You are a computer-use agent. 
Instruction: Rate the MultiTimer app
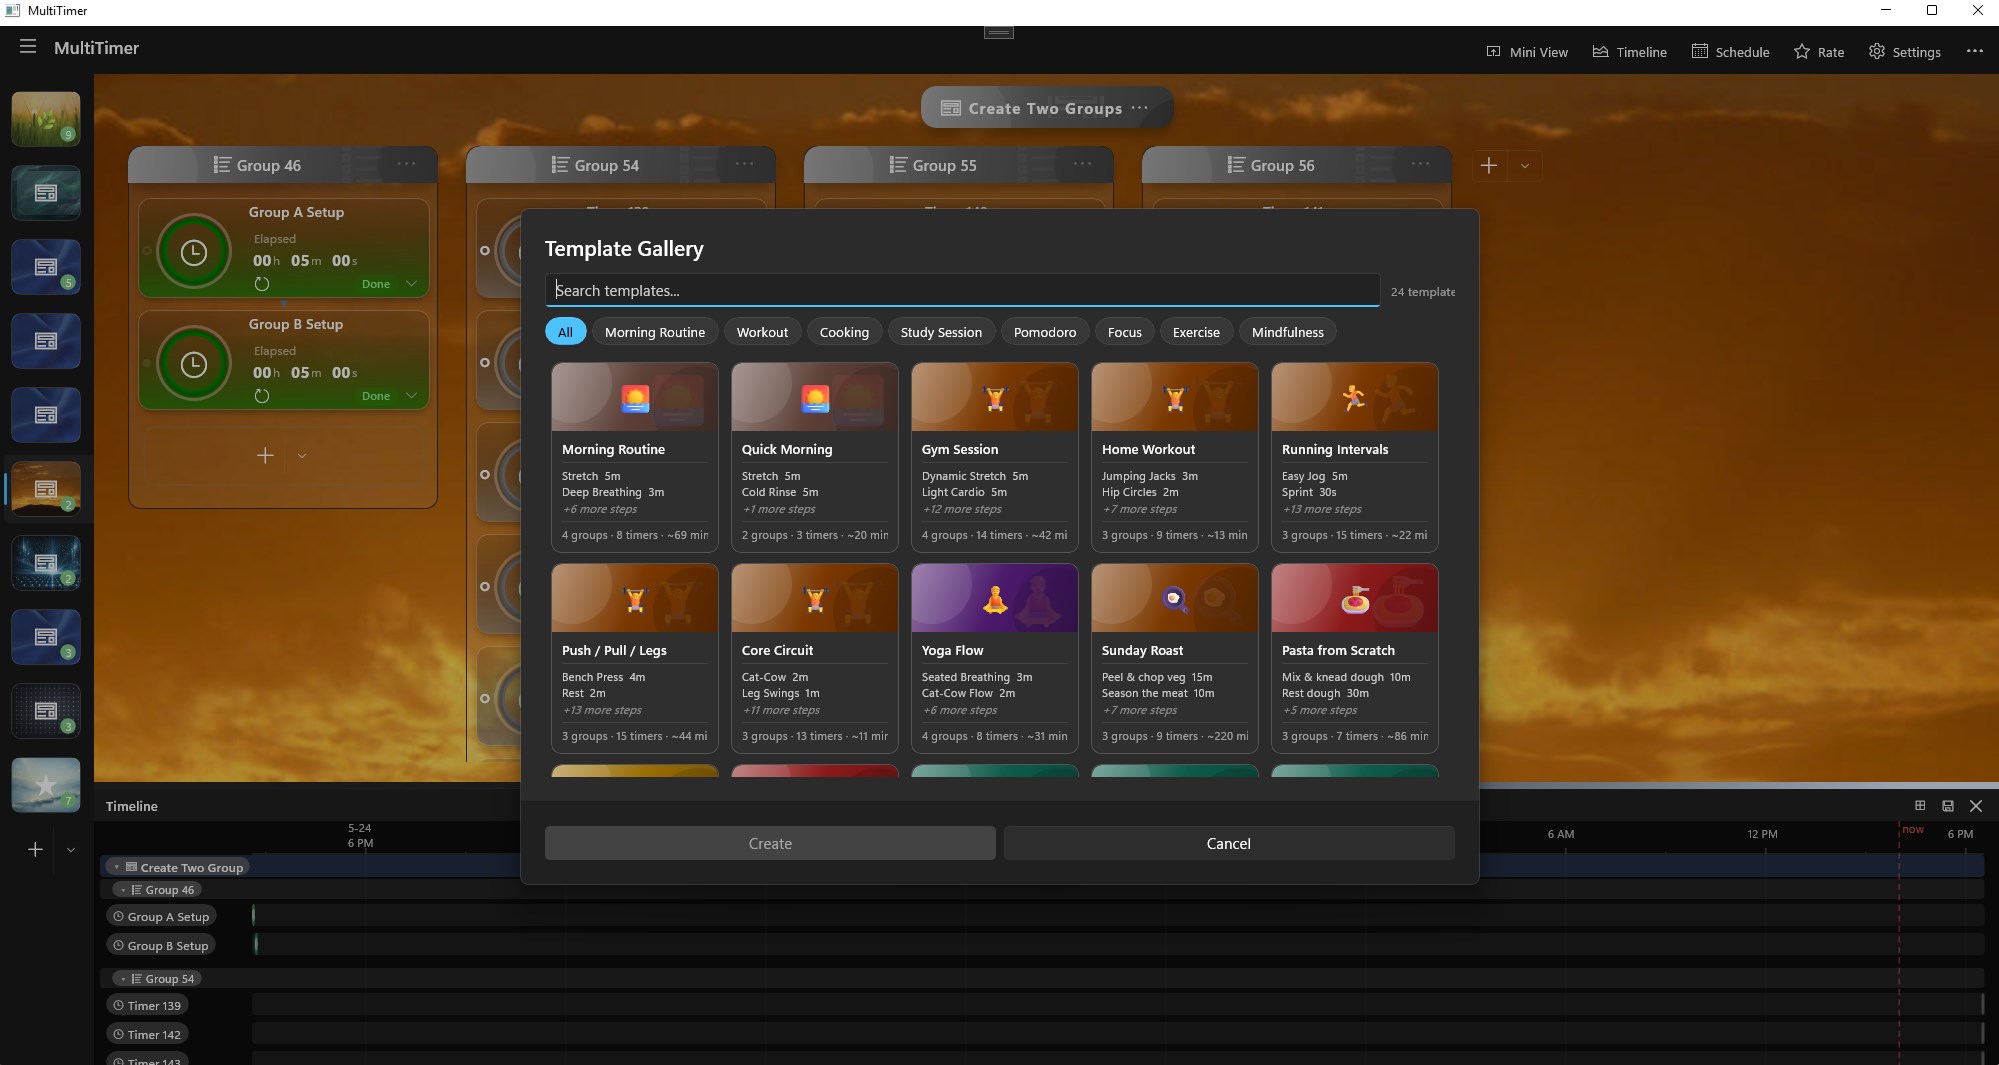(1819, 52)
